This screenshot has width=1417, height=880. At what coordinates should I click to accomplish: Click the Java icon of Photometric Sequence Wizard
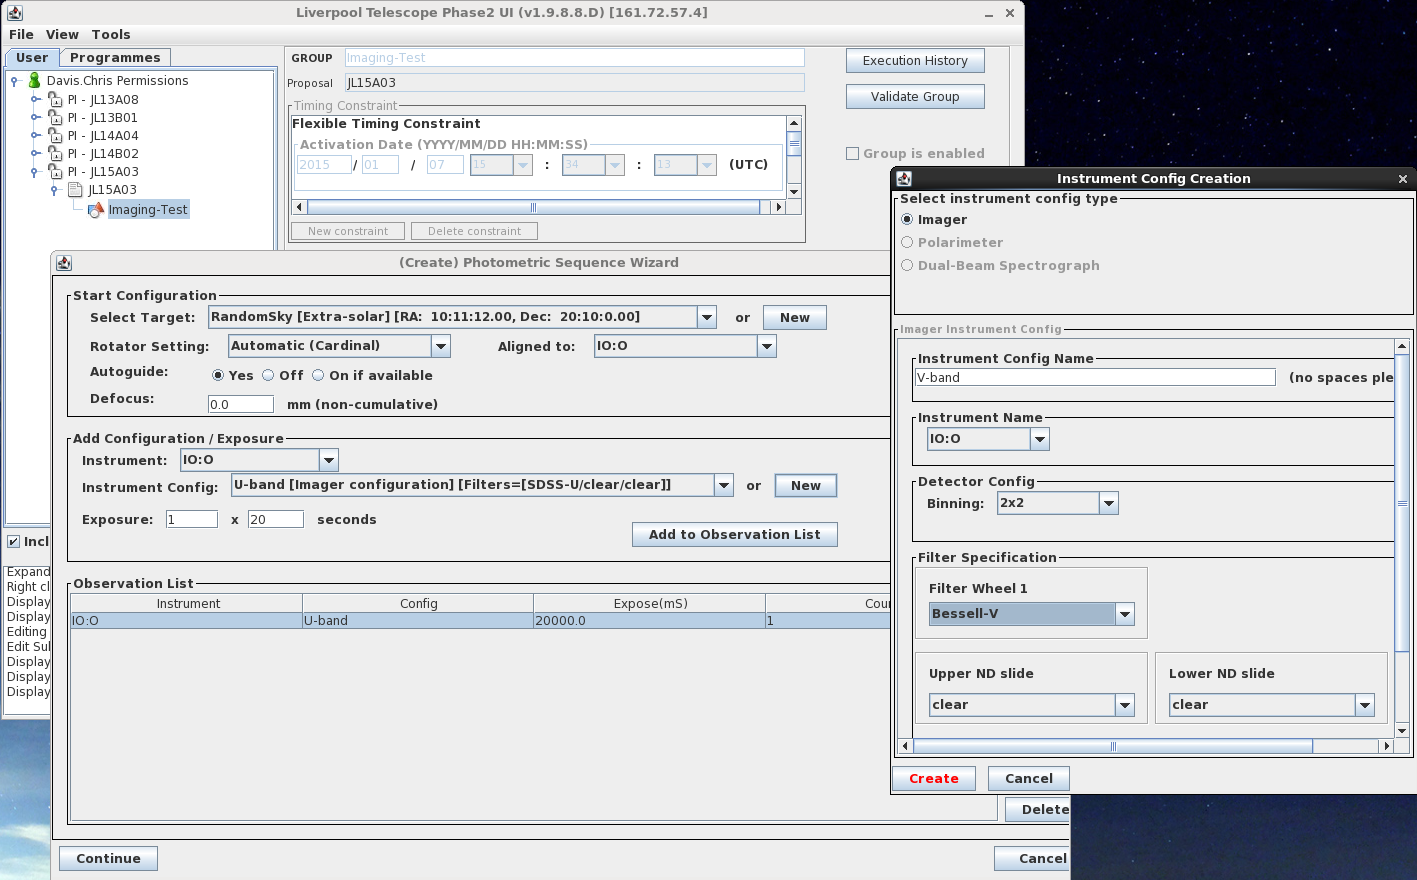[64, 263]
